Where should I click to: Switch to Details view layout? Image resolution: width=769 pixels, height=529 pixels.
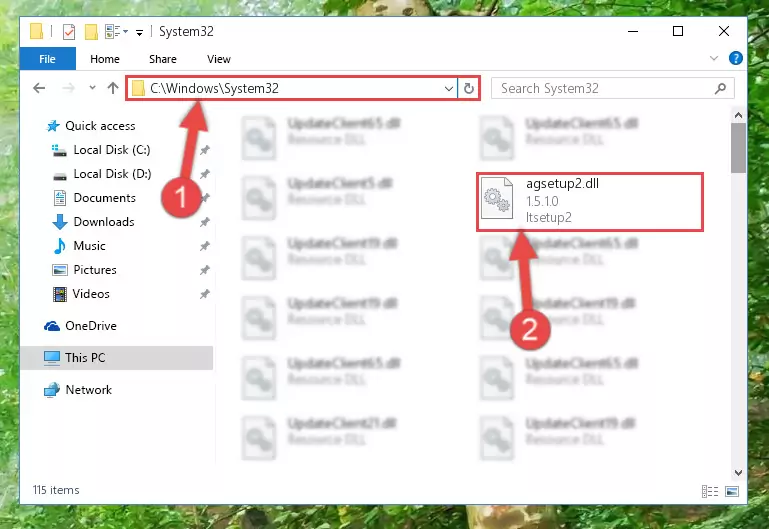pos(710,491)
